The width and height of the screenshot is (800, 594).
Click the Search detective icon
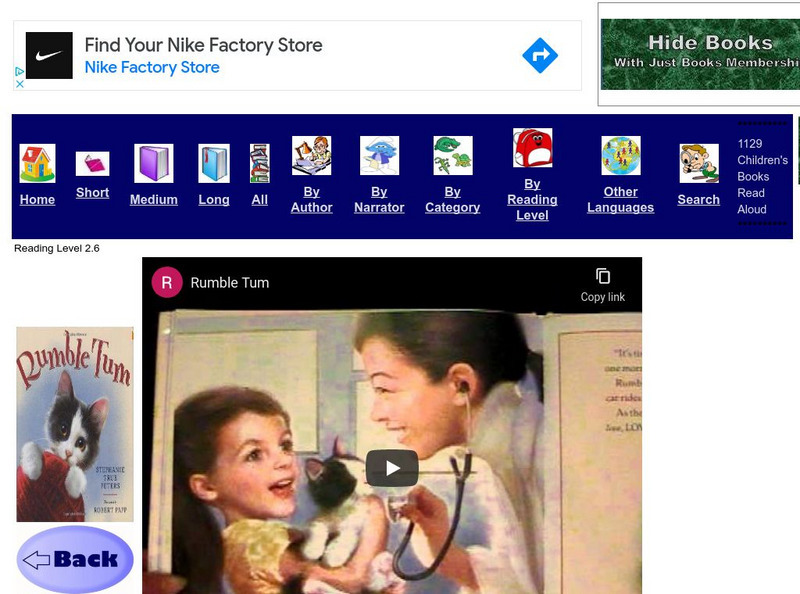(x=699, y=163)
